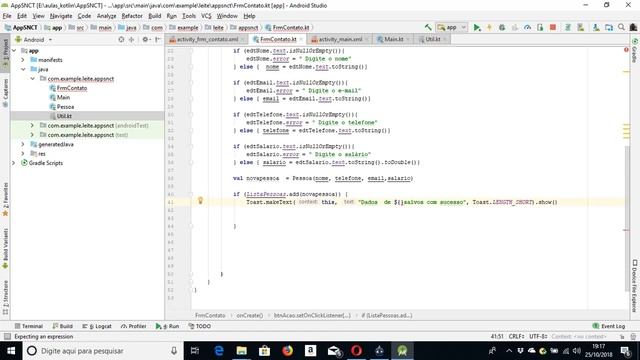This screenshot has width=640, height=360.
Task: Toggle the Project tool window side tab
Action: pyautogui.click(x=5, y=53)
